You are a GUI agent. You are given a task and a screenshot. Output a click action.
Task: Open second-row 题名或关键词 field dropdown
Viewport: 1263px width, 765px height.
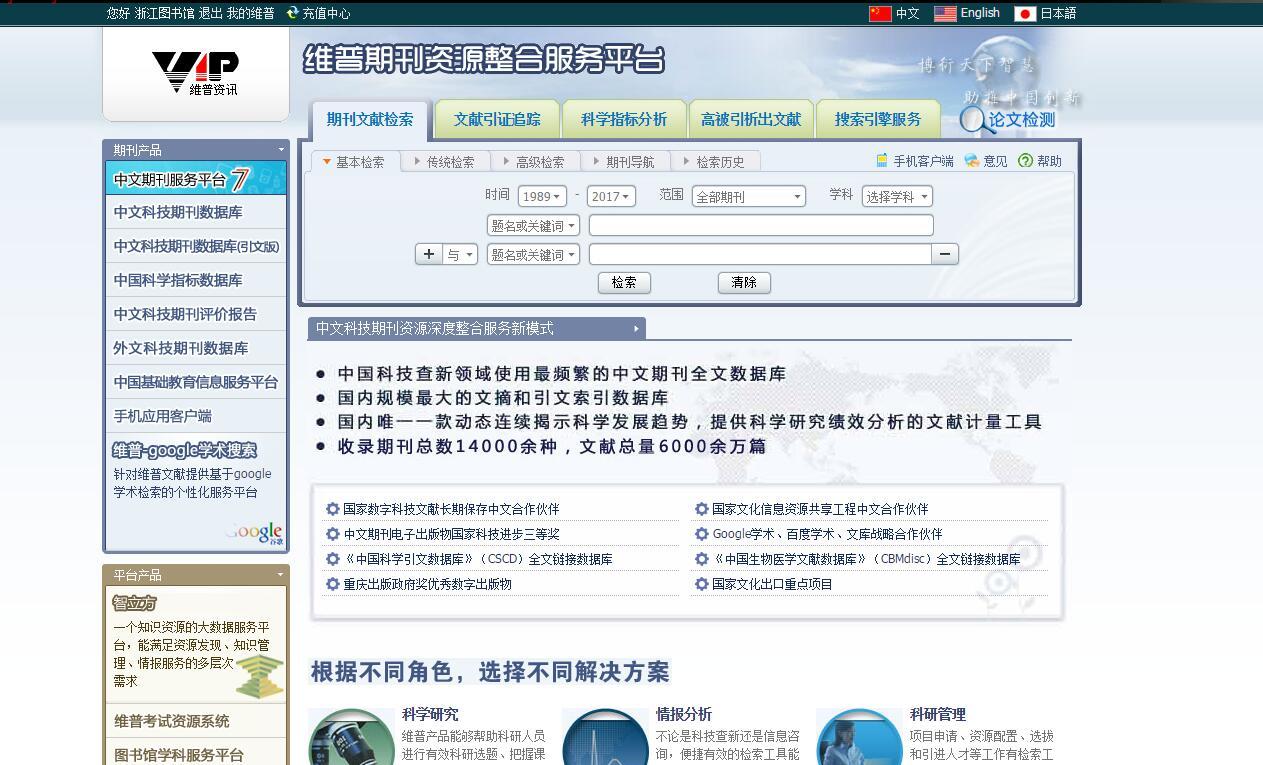tap(533, 255)
